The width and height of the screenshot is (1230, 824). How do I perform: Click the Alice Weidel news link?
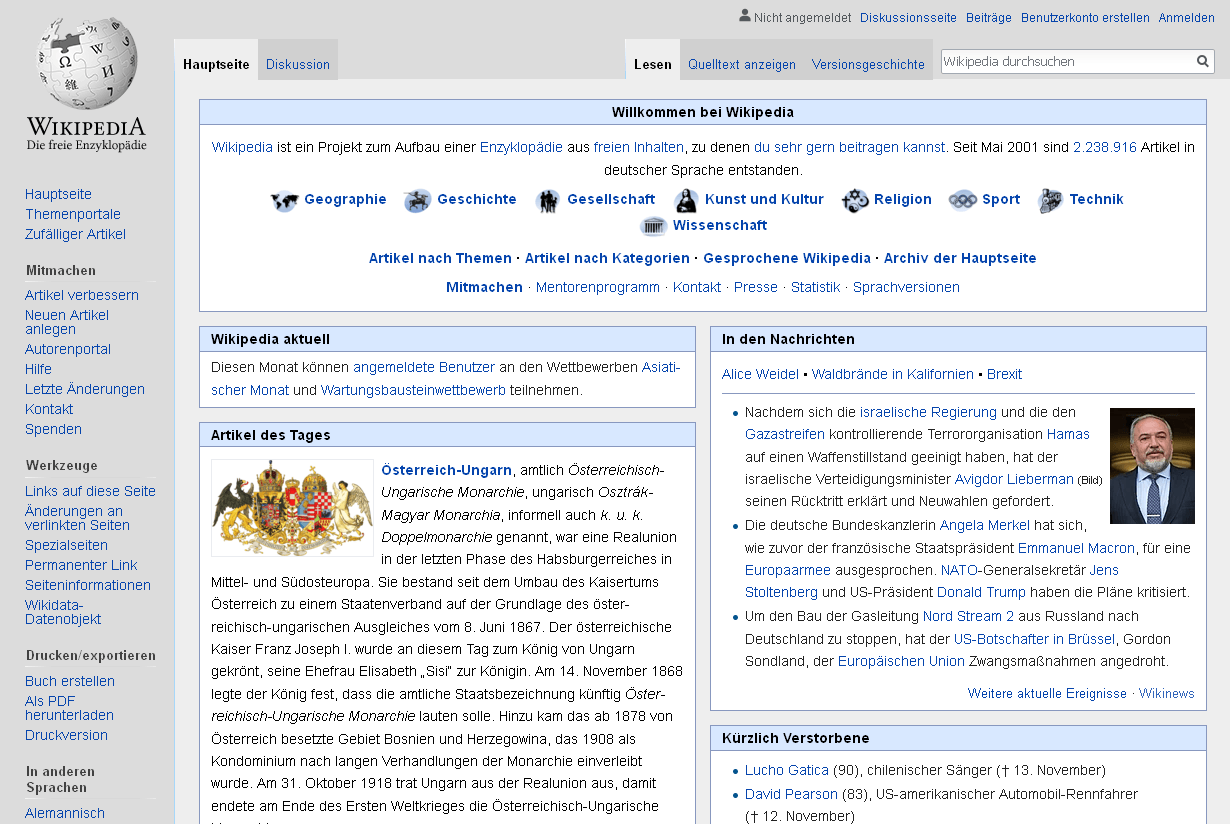click(x=760, y=374)
